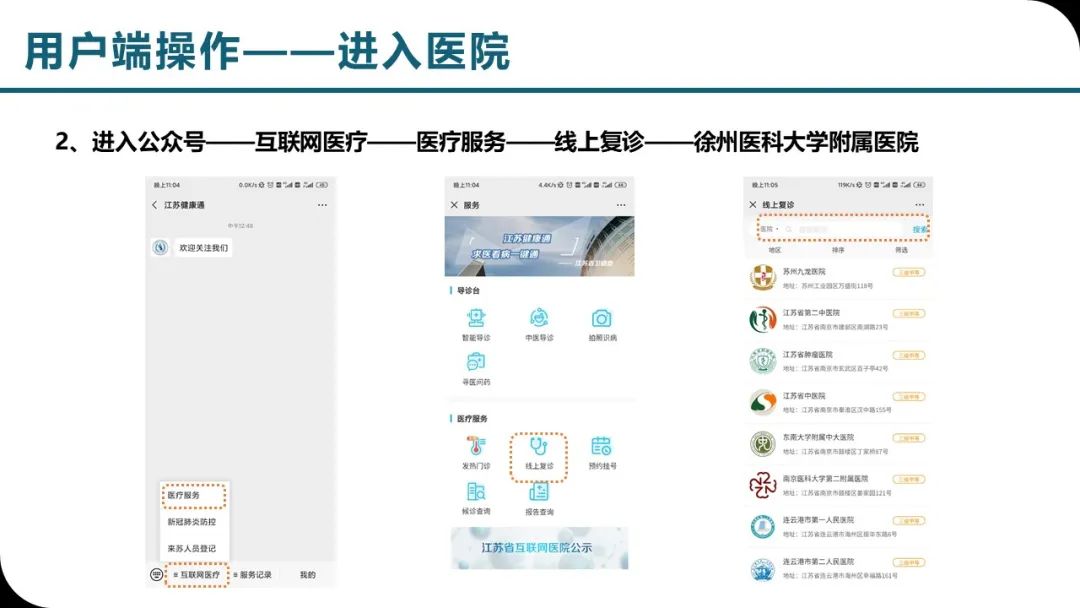Screen dimensions: 1080x608
Task: Open the 候诊查询 icon
Action: pos(476,492)
